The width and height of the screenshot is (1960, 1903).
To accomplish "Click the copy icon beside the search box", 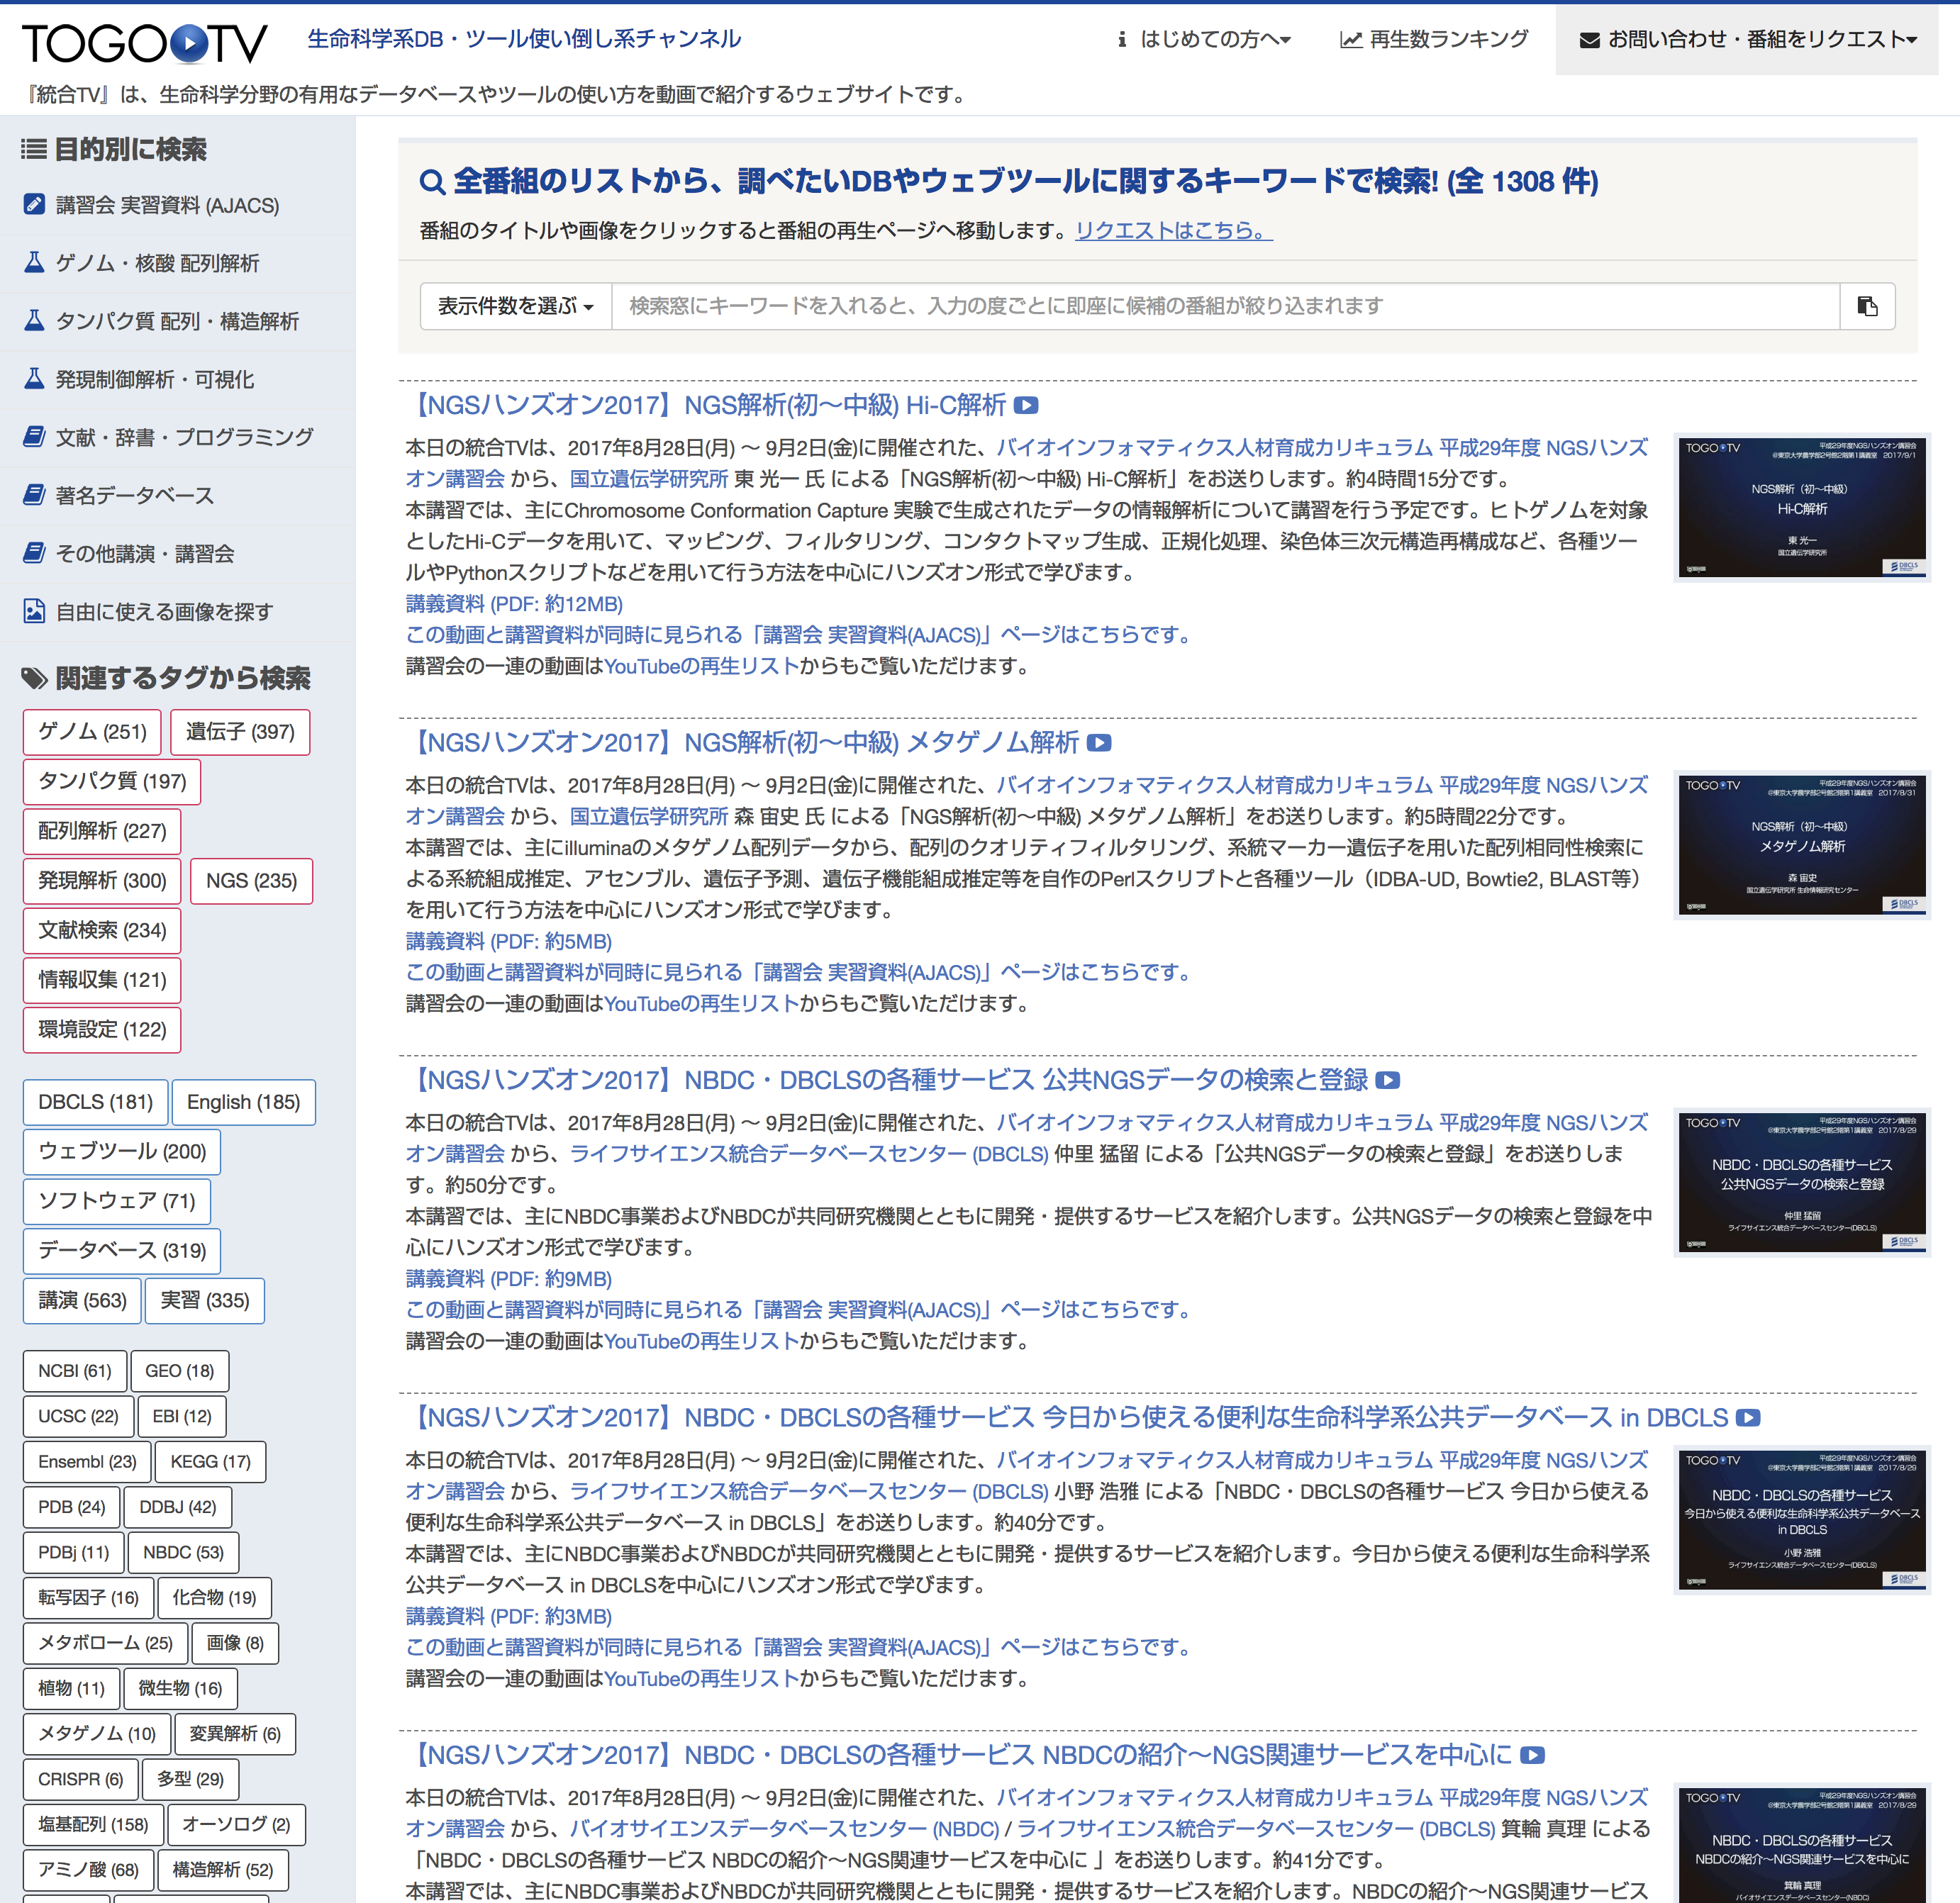I will pyautogui.click(x=1868, y=306).
